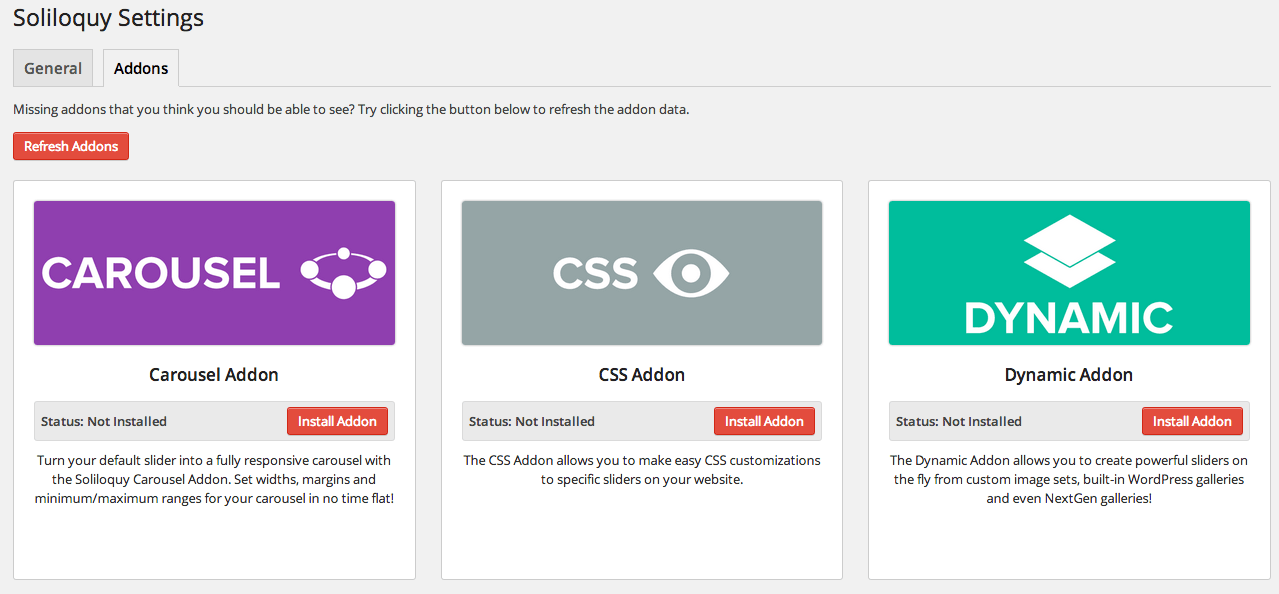The image size is (1279, 594).
Task: Click the DYNAMIC word in green banner
Action: click(x=1069, y=318)
